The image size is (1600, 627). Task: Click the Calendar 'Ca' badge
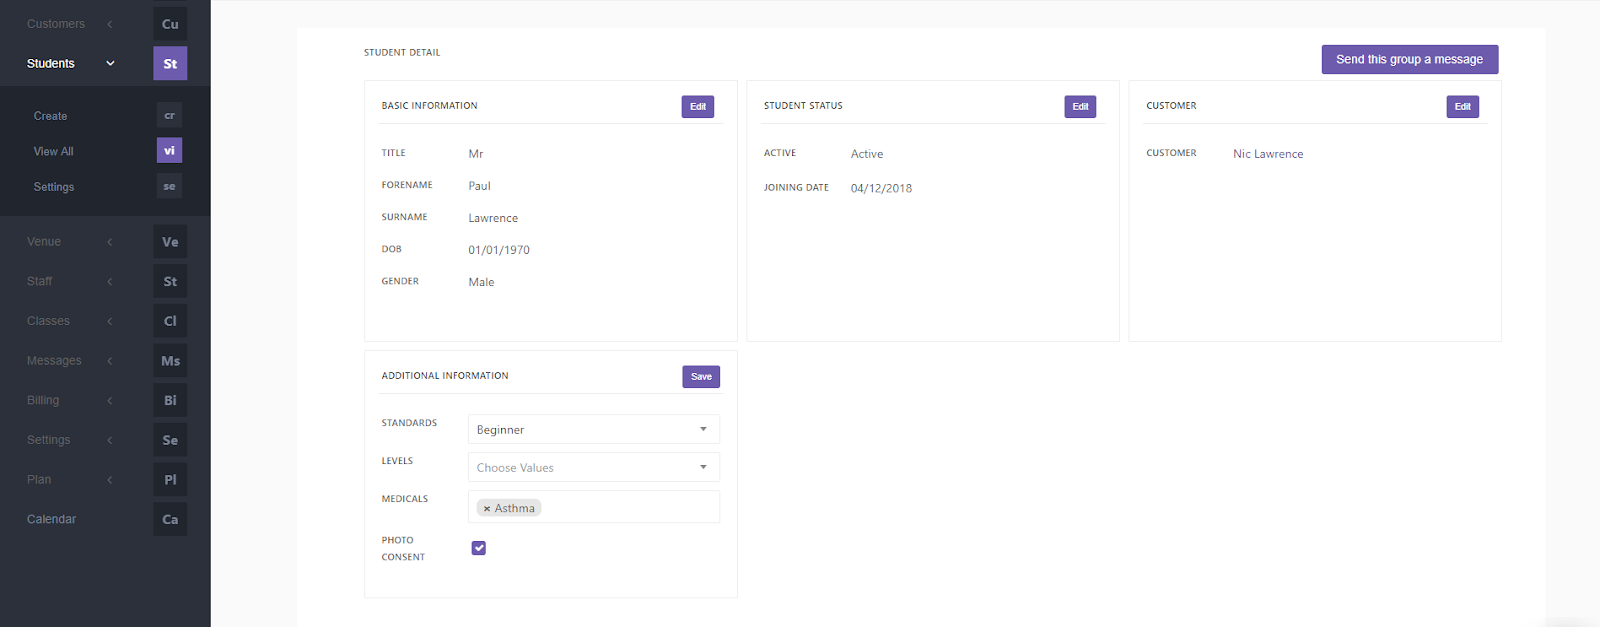pyautogui.click(x=170, y=519)
